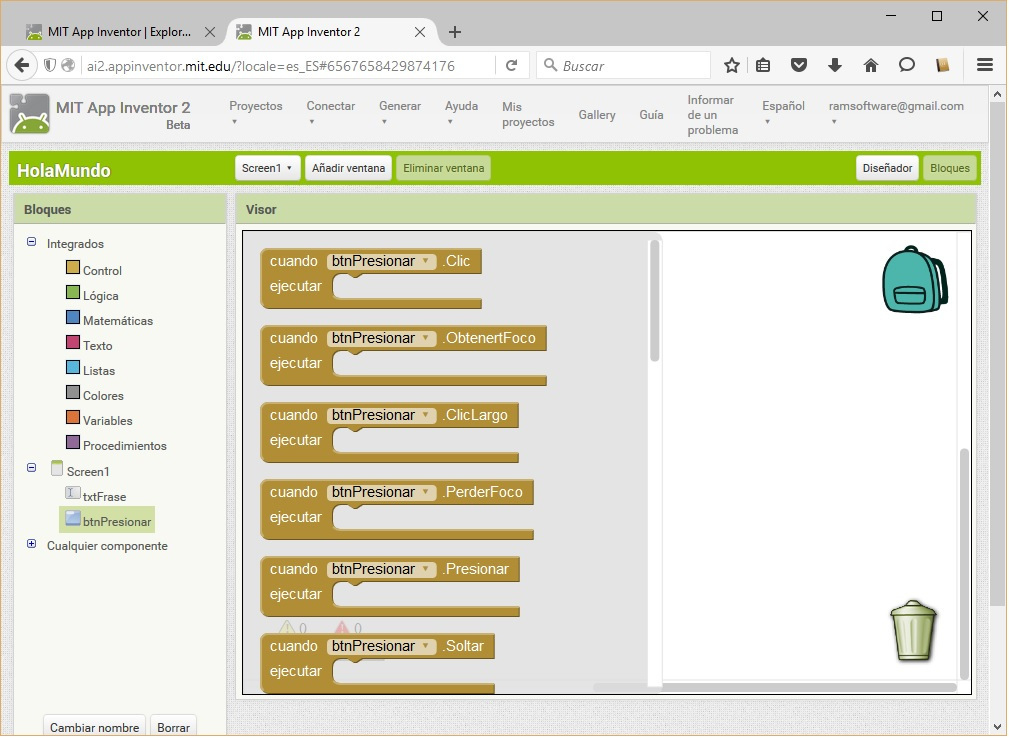Image resolution: width=1009 pixels, height=738 pixels.
Task: Click the Añadir ventana button
Action: coord(348,168)
